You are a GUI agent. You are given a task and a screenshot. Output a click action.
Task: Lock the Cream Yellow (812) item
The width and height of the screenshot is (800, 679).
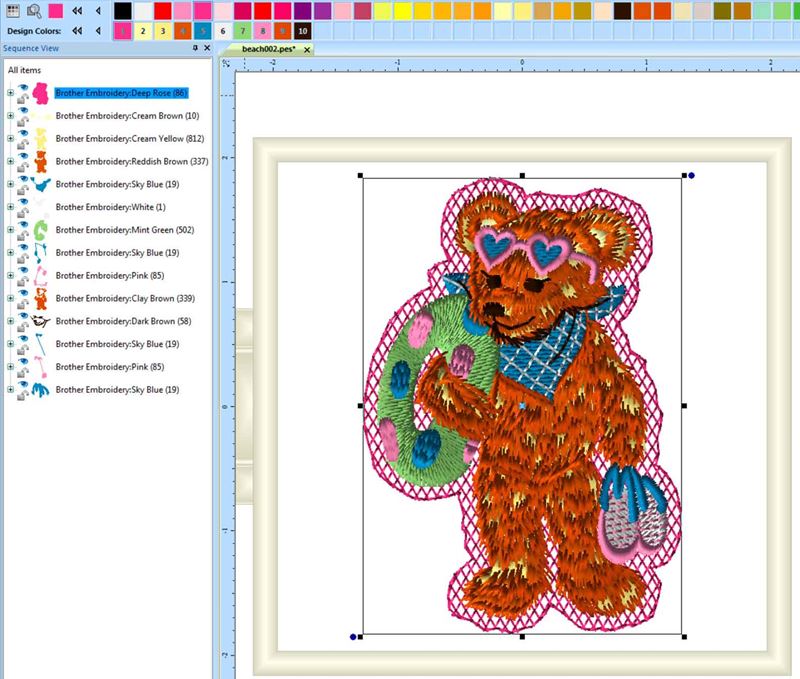point(22,144)
